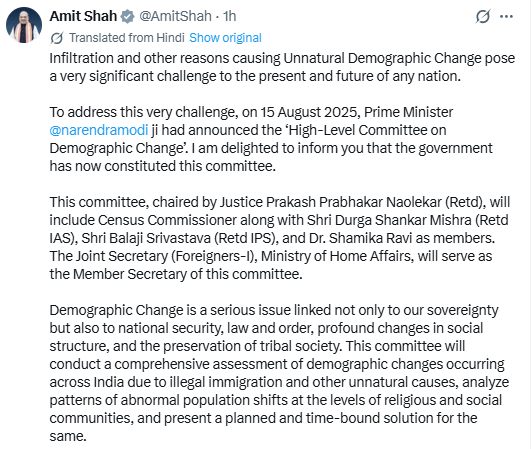This screenshot has width=532, height=449.
Task: Click the paragraph mentioning 15 August 2025
Action: coord(271,139)
